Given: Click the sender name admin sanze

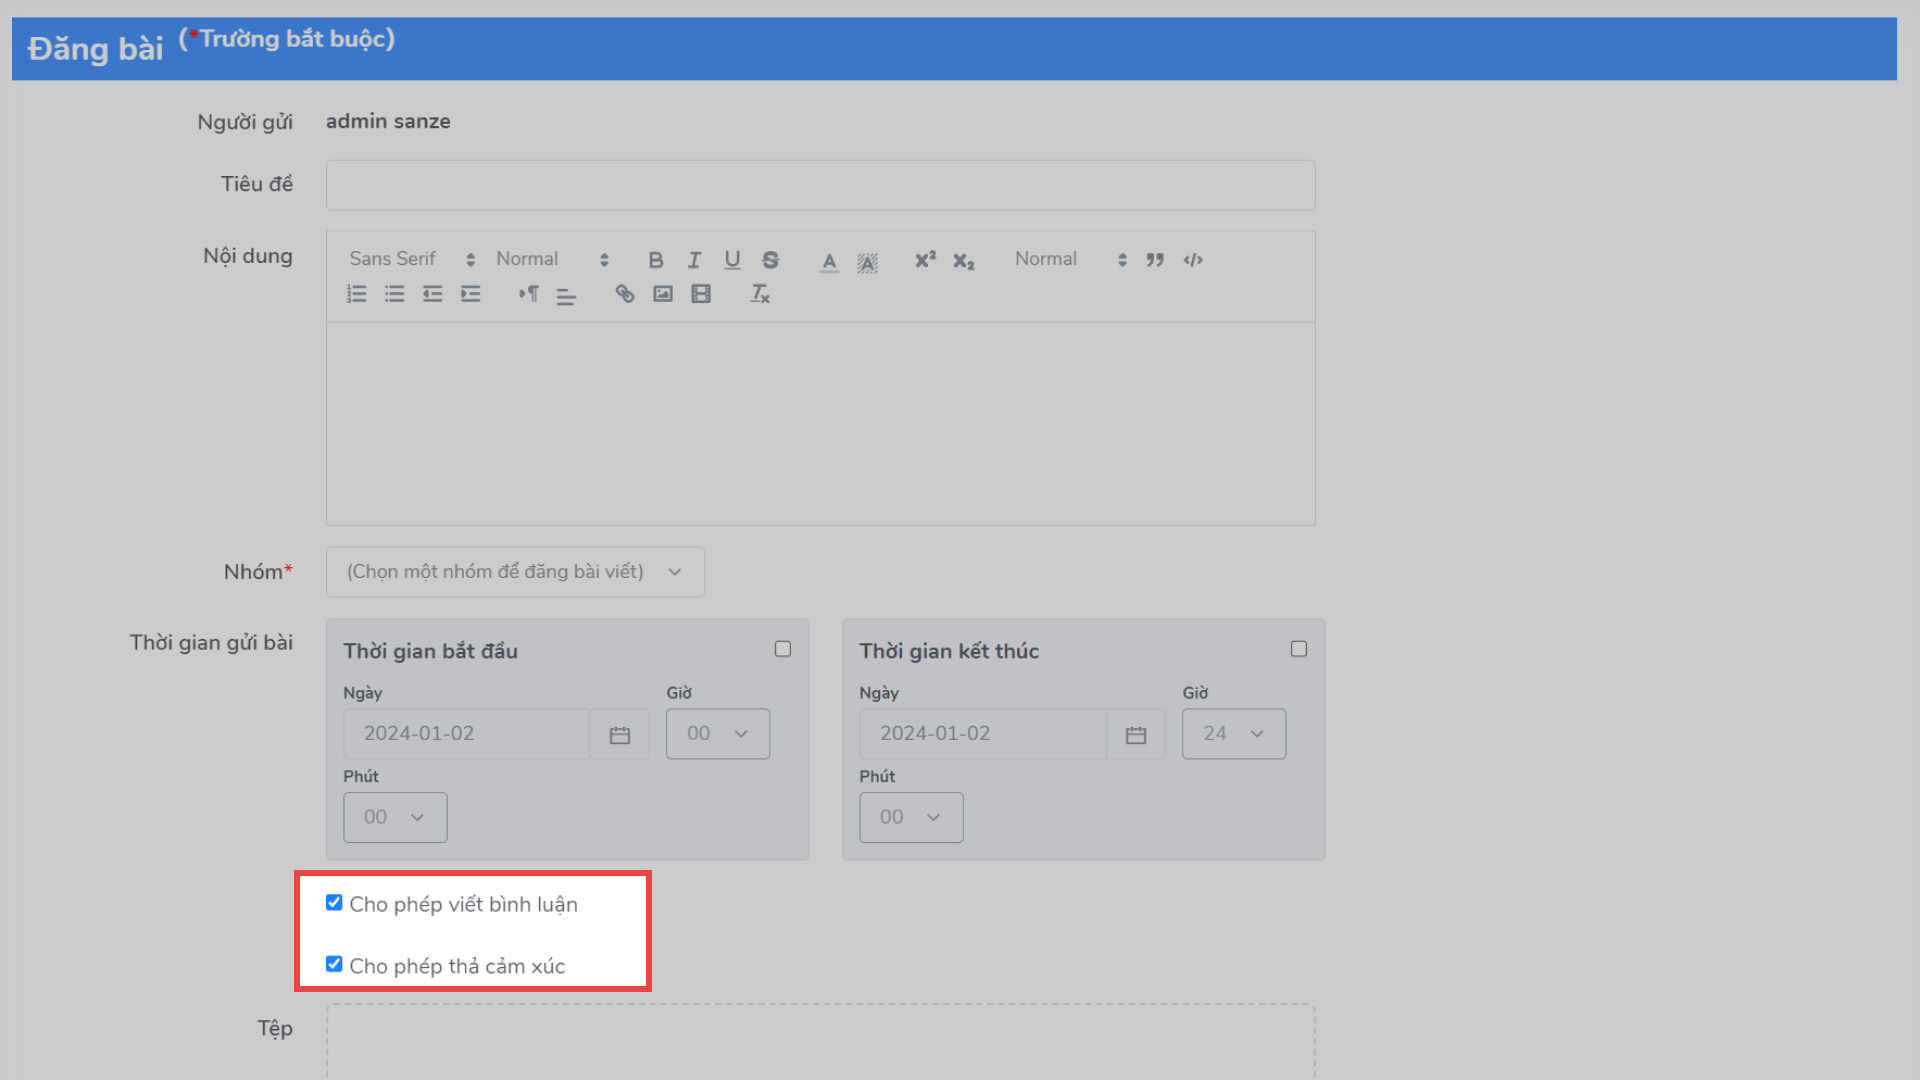Looking at the screenshot, I should (x=388, y=121).
